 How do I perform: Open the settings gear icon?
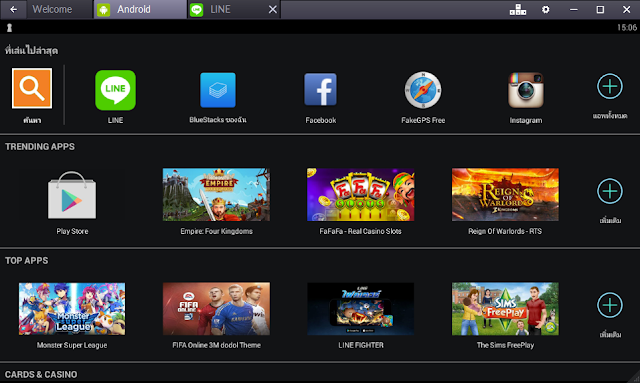(545, 9)
